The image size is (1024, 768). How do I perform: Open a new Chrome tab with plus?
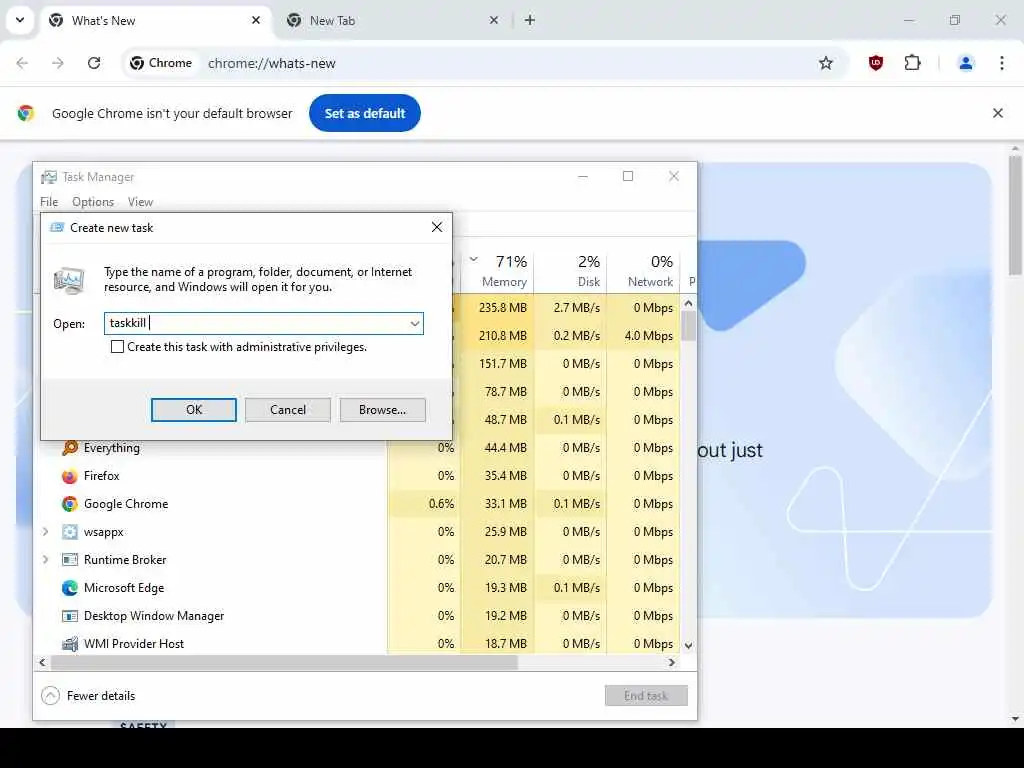[x=530, y=20]
